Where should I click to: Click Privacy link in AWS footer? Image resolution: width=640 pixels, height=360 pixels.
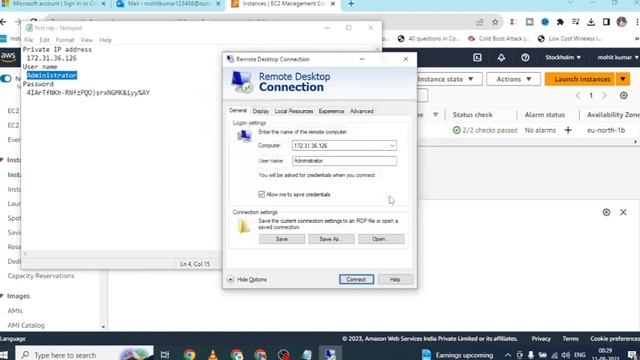tap(541, 338)
